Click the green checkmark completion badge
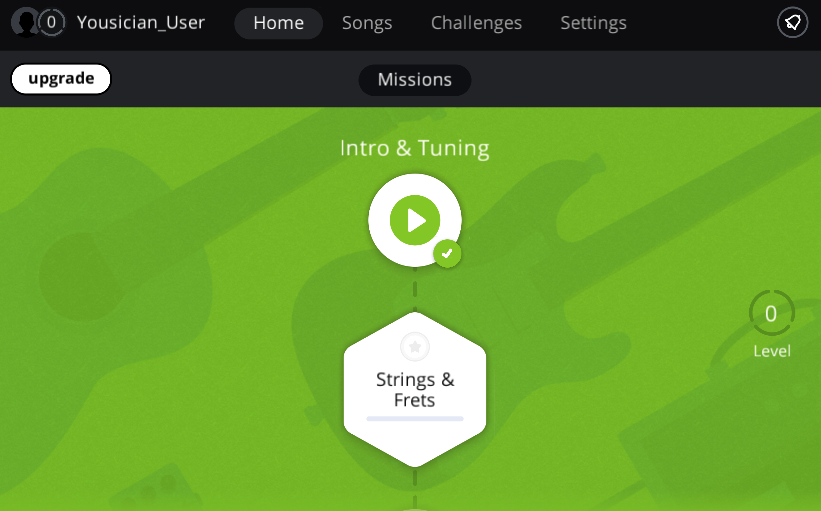The image size is (821, 511). (x=447, y=254)
